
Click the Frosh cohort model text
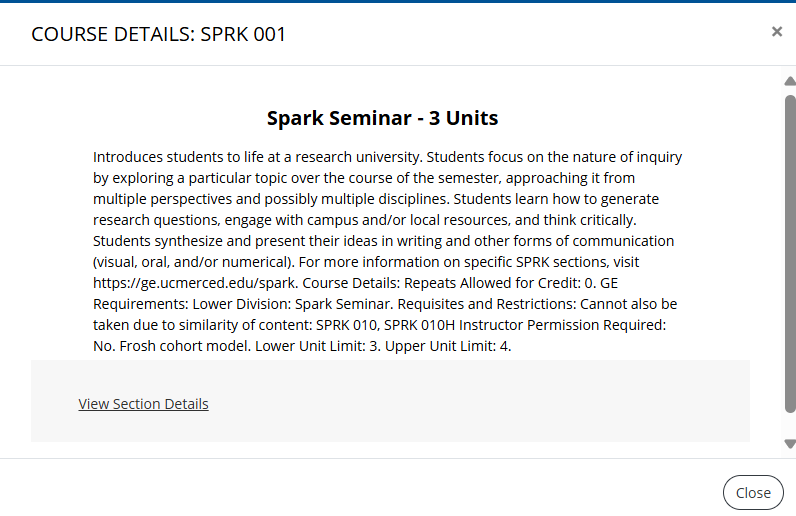(x=185, y=346)
